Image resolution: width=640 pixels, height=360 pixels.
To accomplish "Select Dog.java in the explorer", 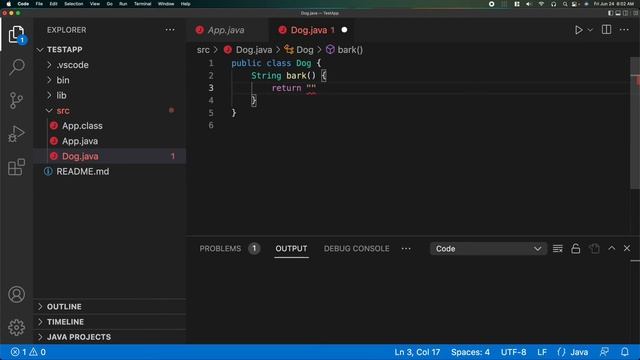I will click(x=109, y=156).
